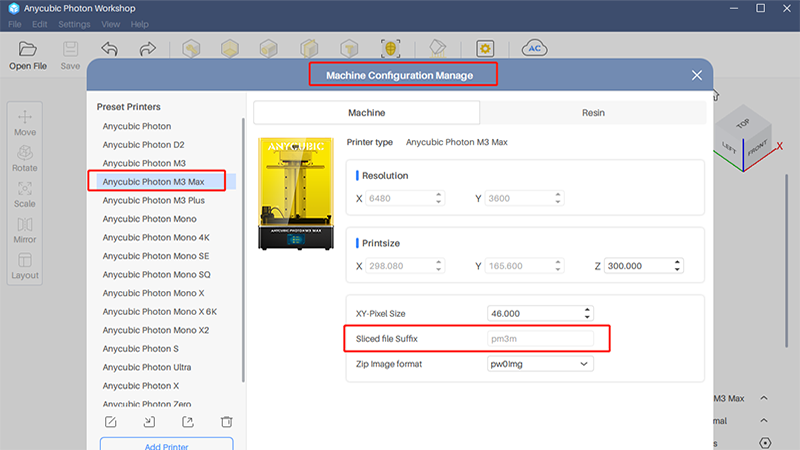Click the delete printer trash icon

click(x=226, y=422)
